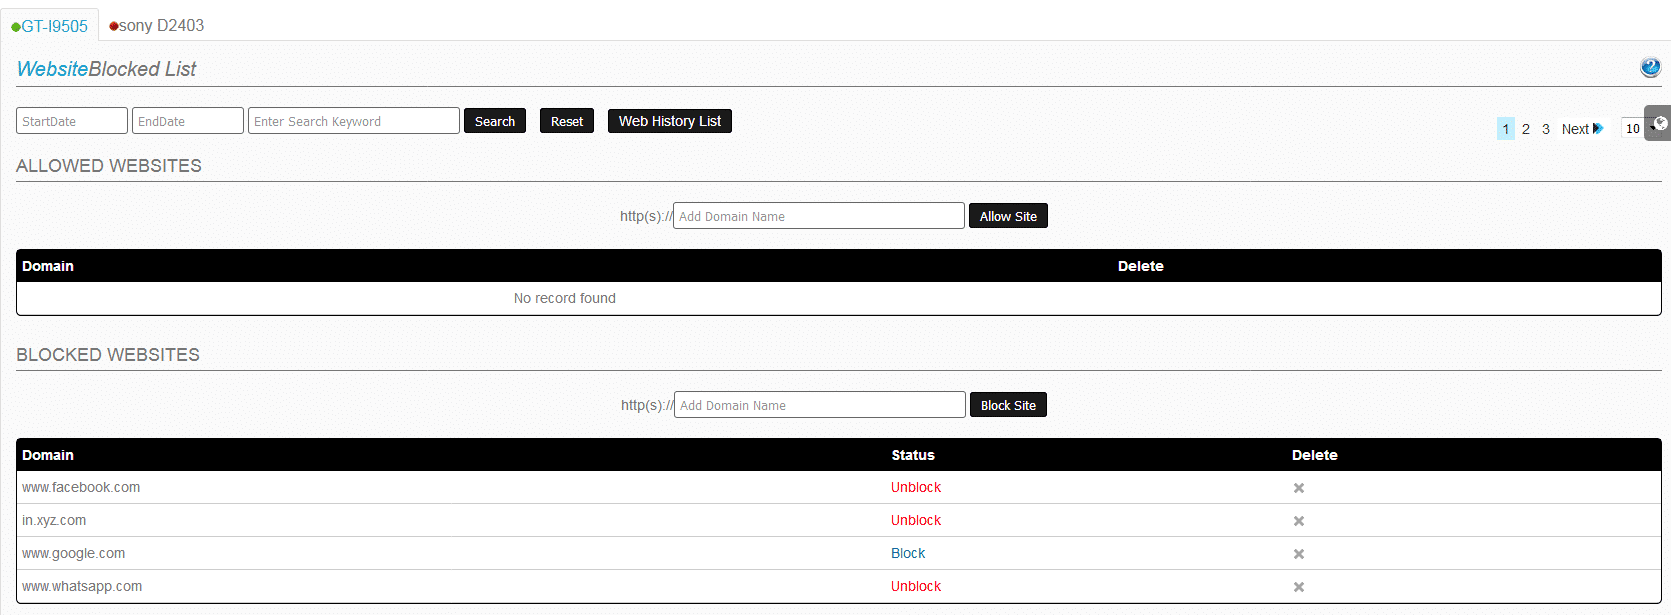Open the Web History List
1671x615 pixels.
670,121
